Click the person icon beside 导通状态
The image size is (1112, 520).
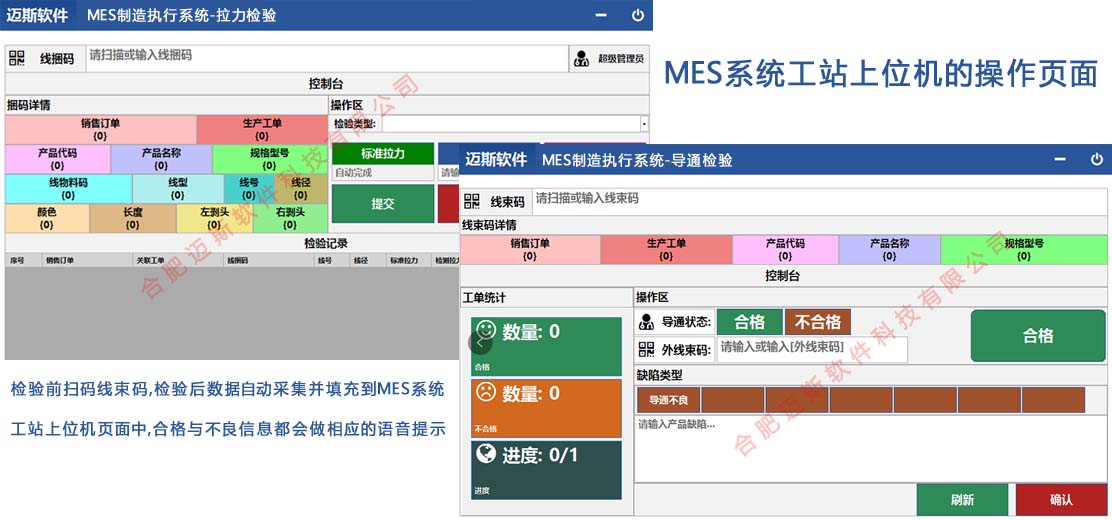tap(647, 322)
